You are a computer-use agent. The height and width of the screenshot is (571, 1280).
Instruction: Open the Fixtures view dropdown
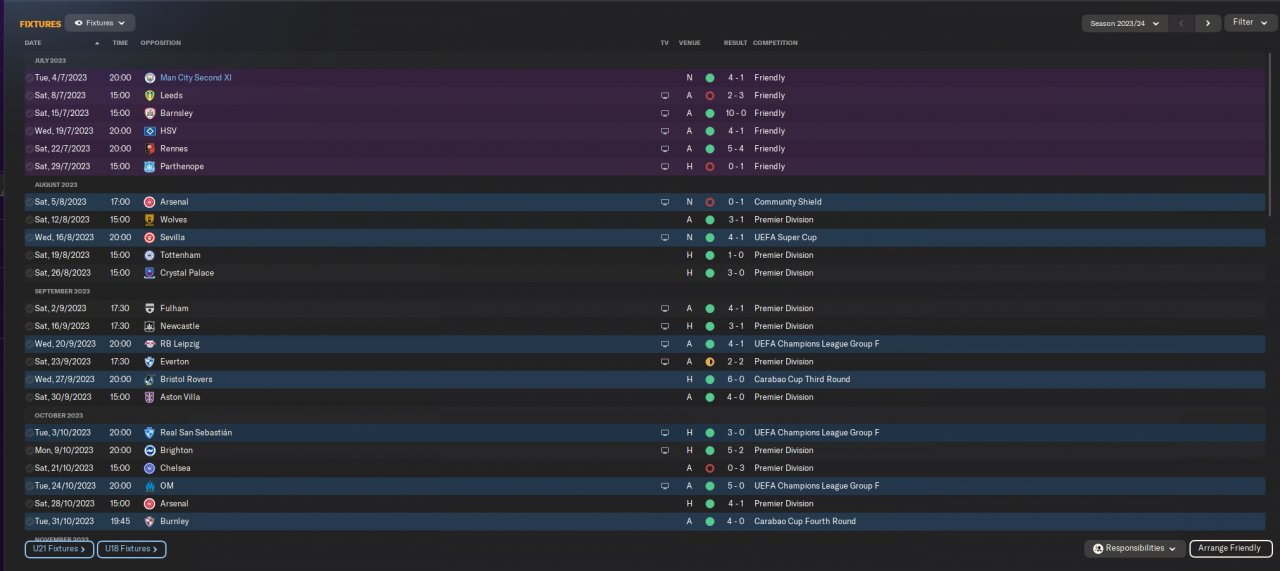[x=100, y=23]
